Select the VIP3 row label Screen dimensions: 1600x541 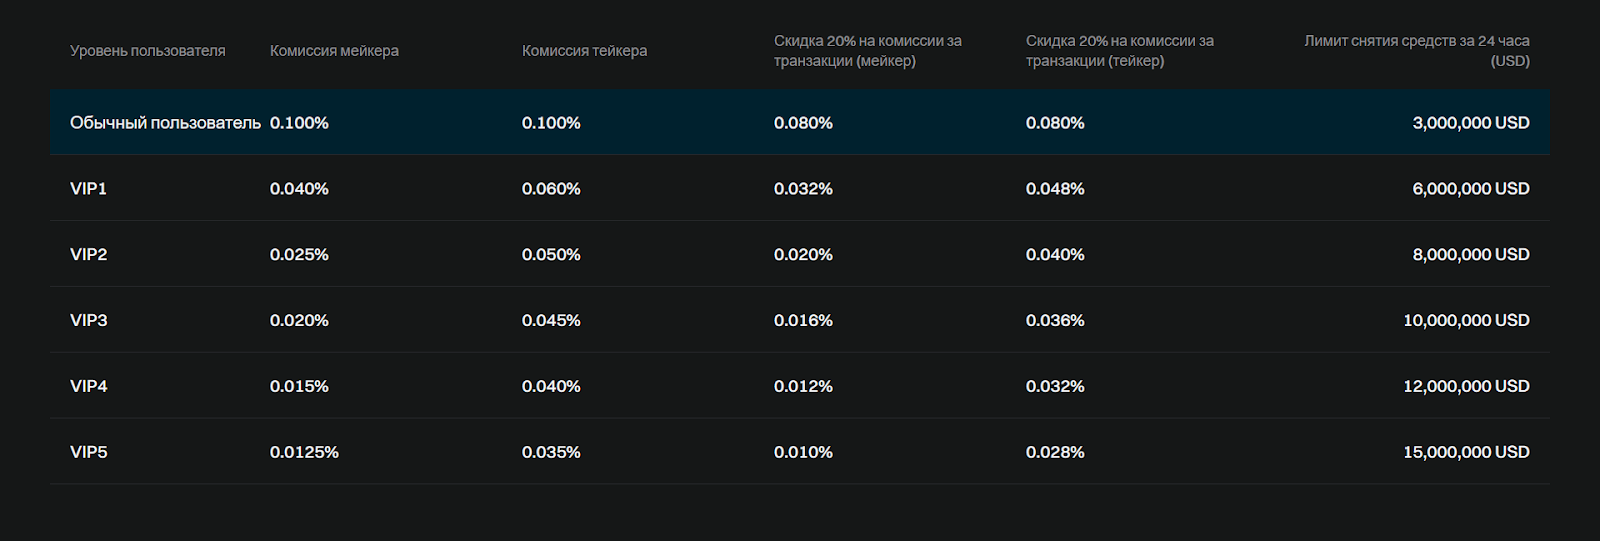(88, 321)
